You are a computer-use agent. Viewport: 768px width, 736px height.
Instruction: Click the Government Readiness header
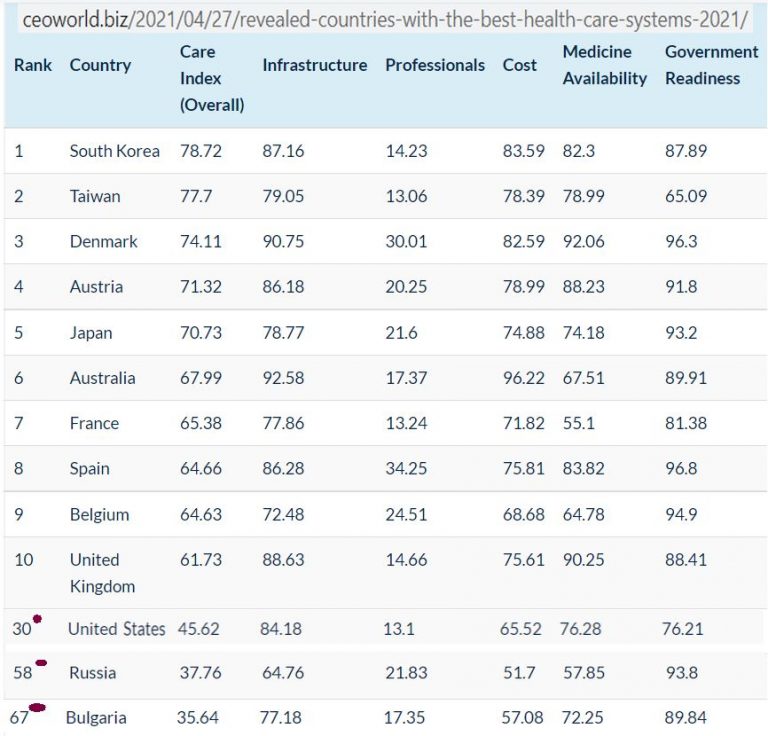tap(711, 65)
